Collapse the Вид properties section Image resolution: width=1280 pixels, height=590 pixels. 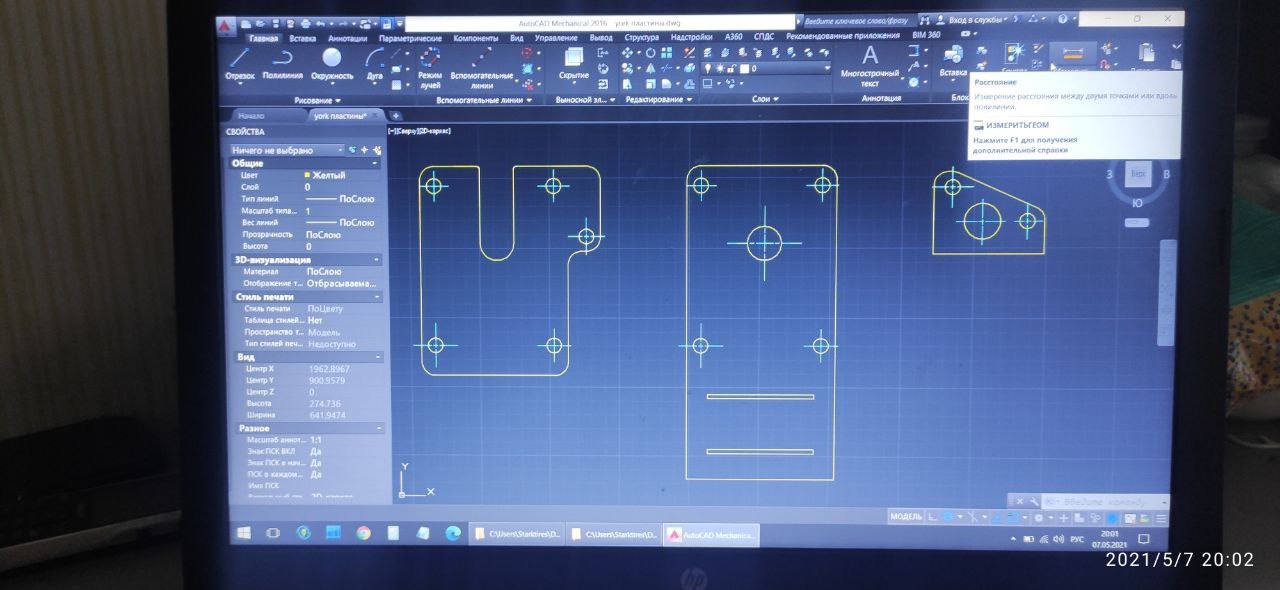coord(378,357)
